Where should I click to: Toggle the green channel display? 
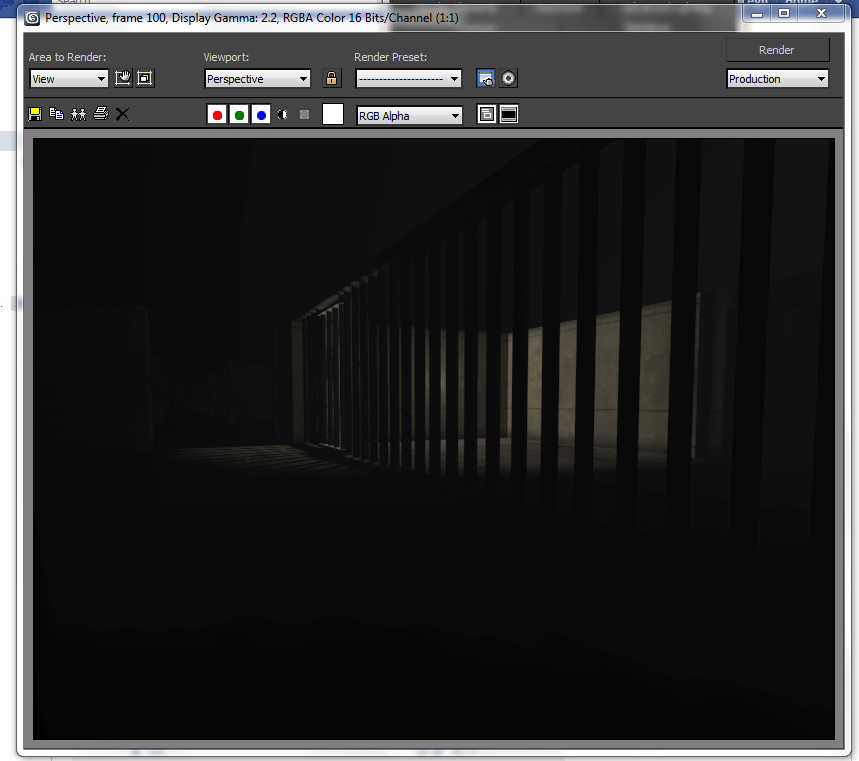239,115
